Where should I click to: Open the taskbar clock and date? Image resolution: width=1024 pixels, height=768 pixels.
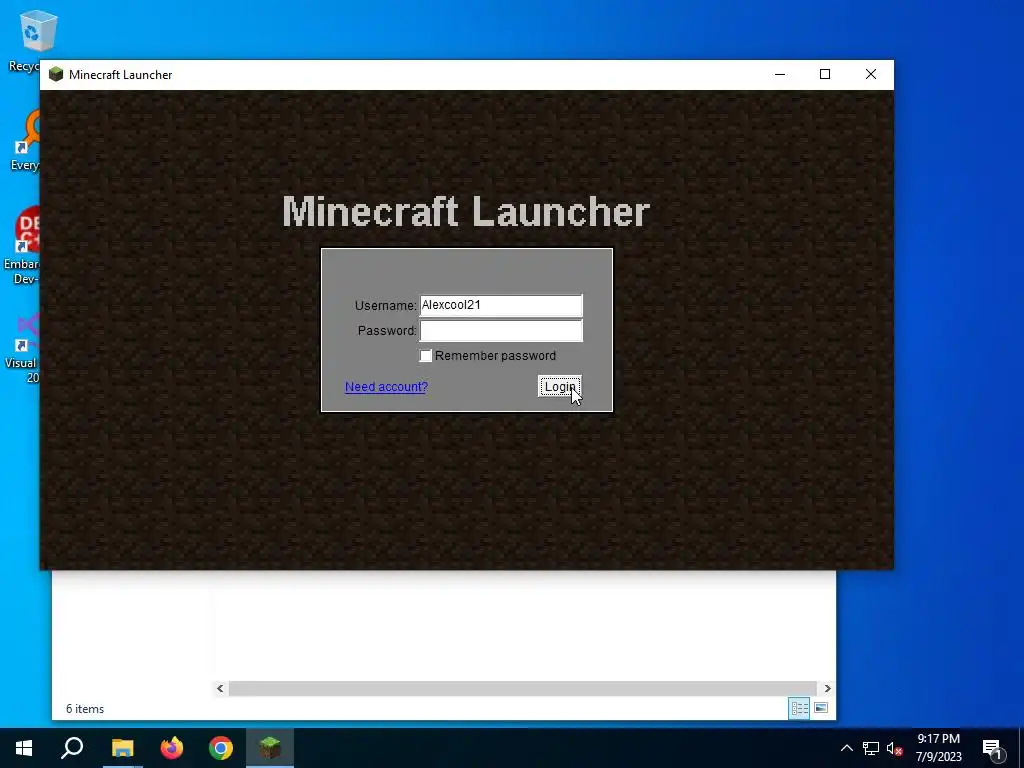point(938,748)
